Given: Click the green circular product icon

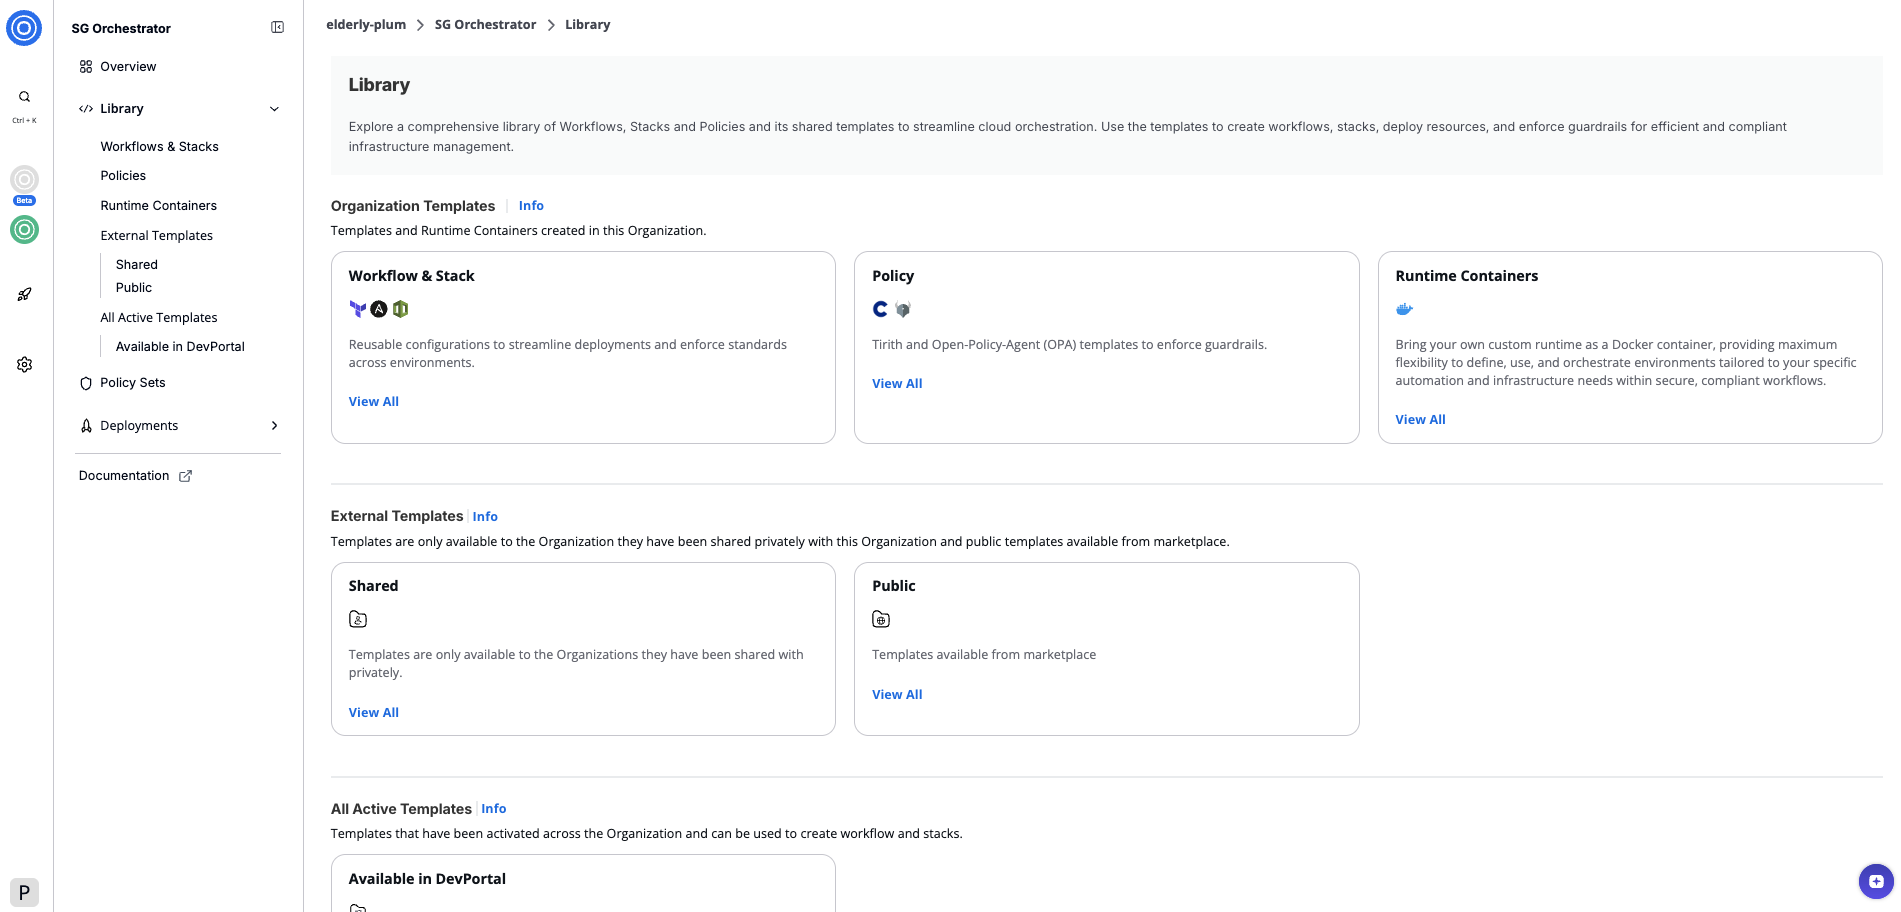Looking at the screenshot, I should click(24, 230).
